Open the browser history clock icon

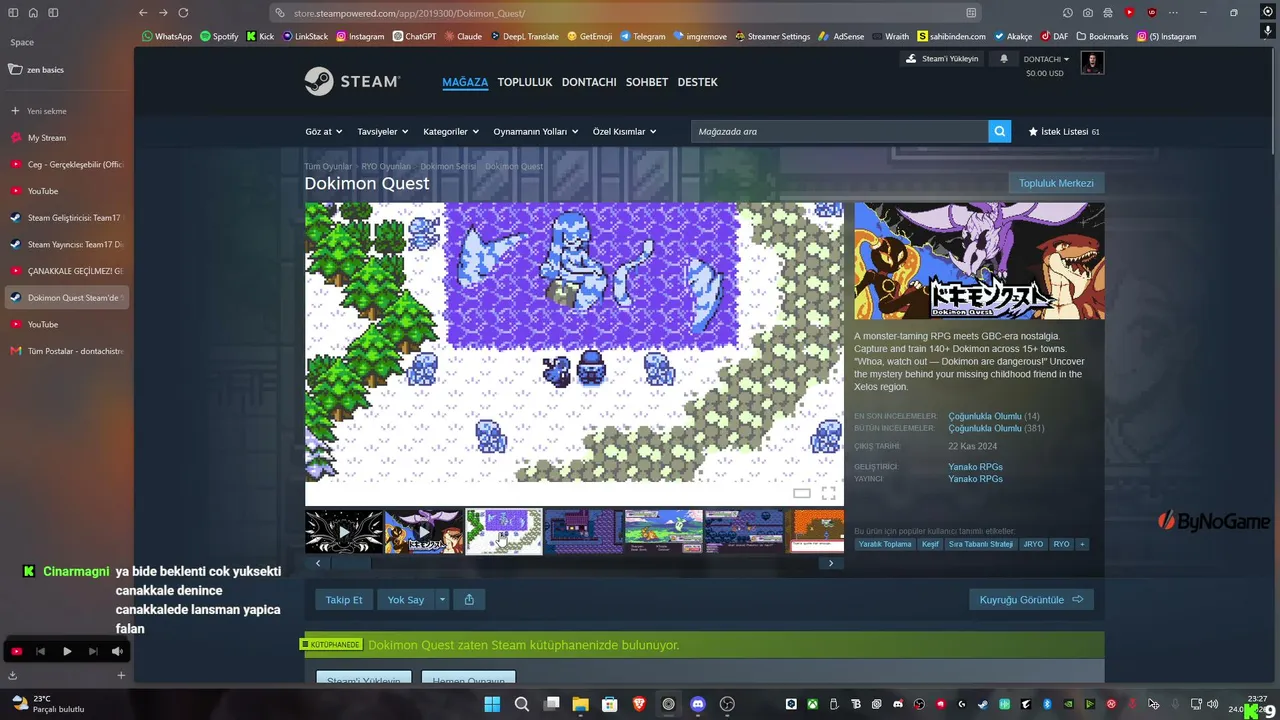pos(1068,13)
